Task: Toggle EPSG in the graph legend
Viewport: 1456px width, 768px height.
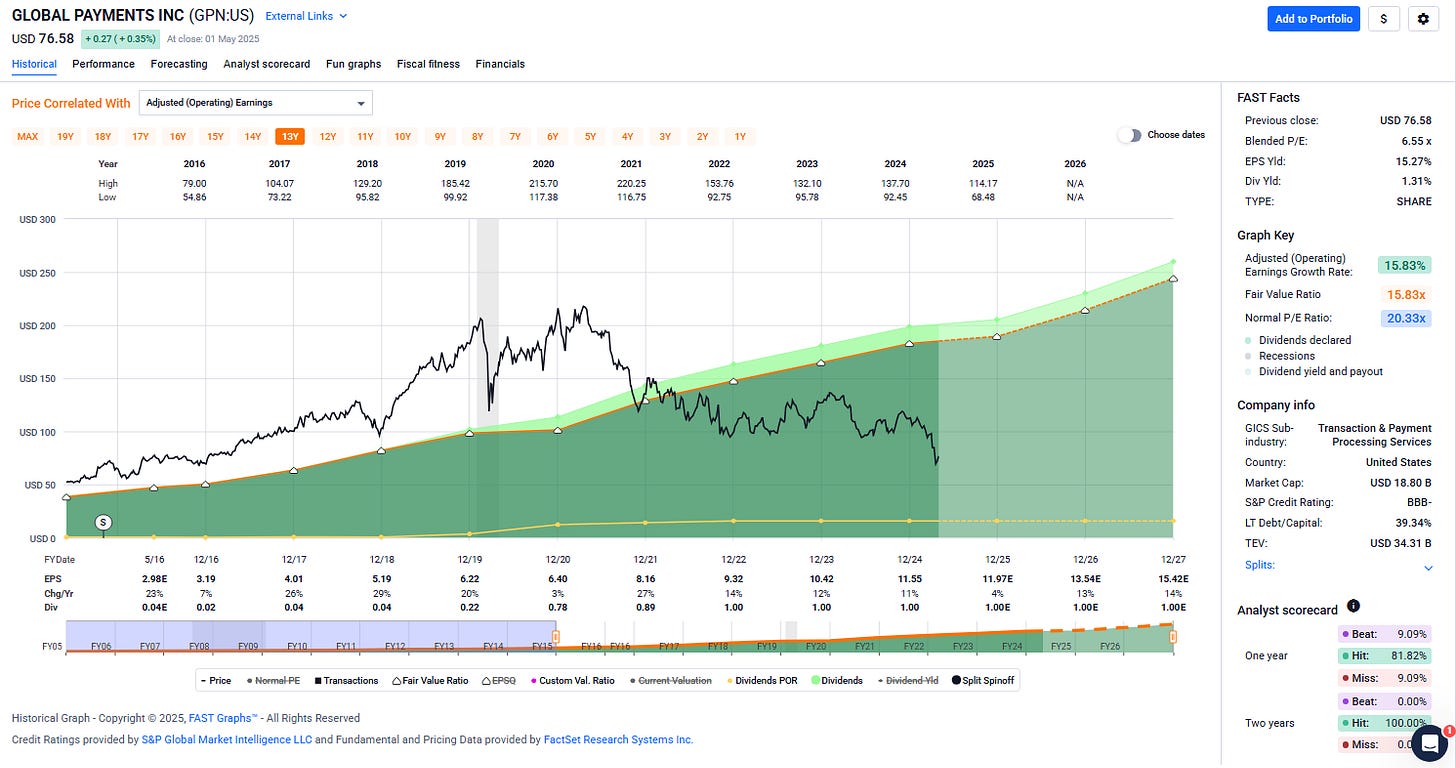Action: coord(498,680)
